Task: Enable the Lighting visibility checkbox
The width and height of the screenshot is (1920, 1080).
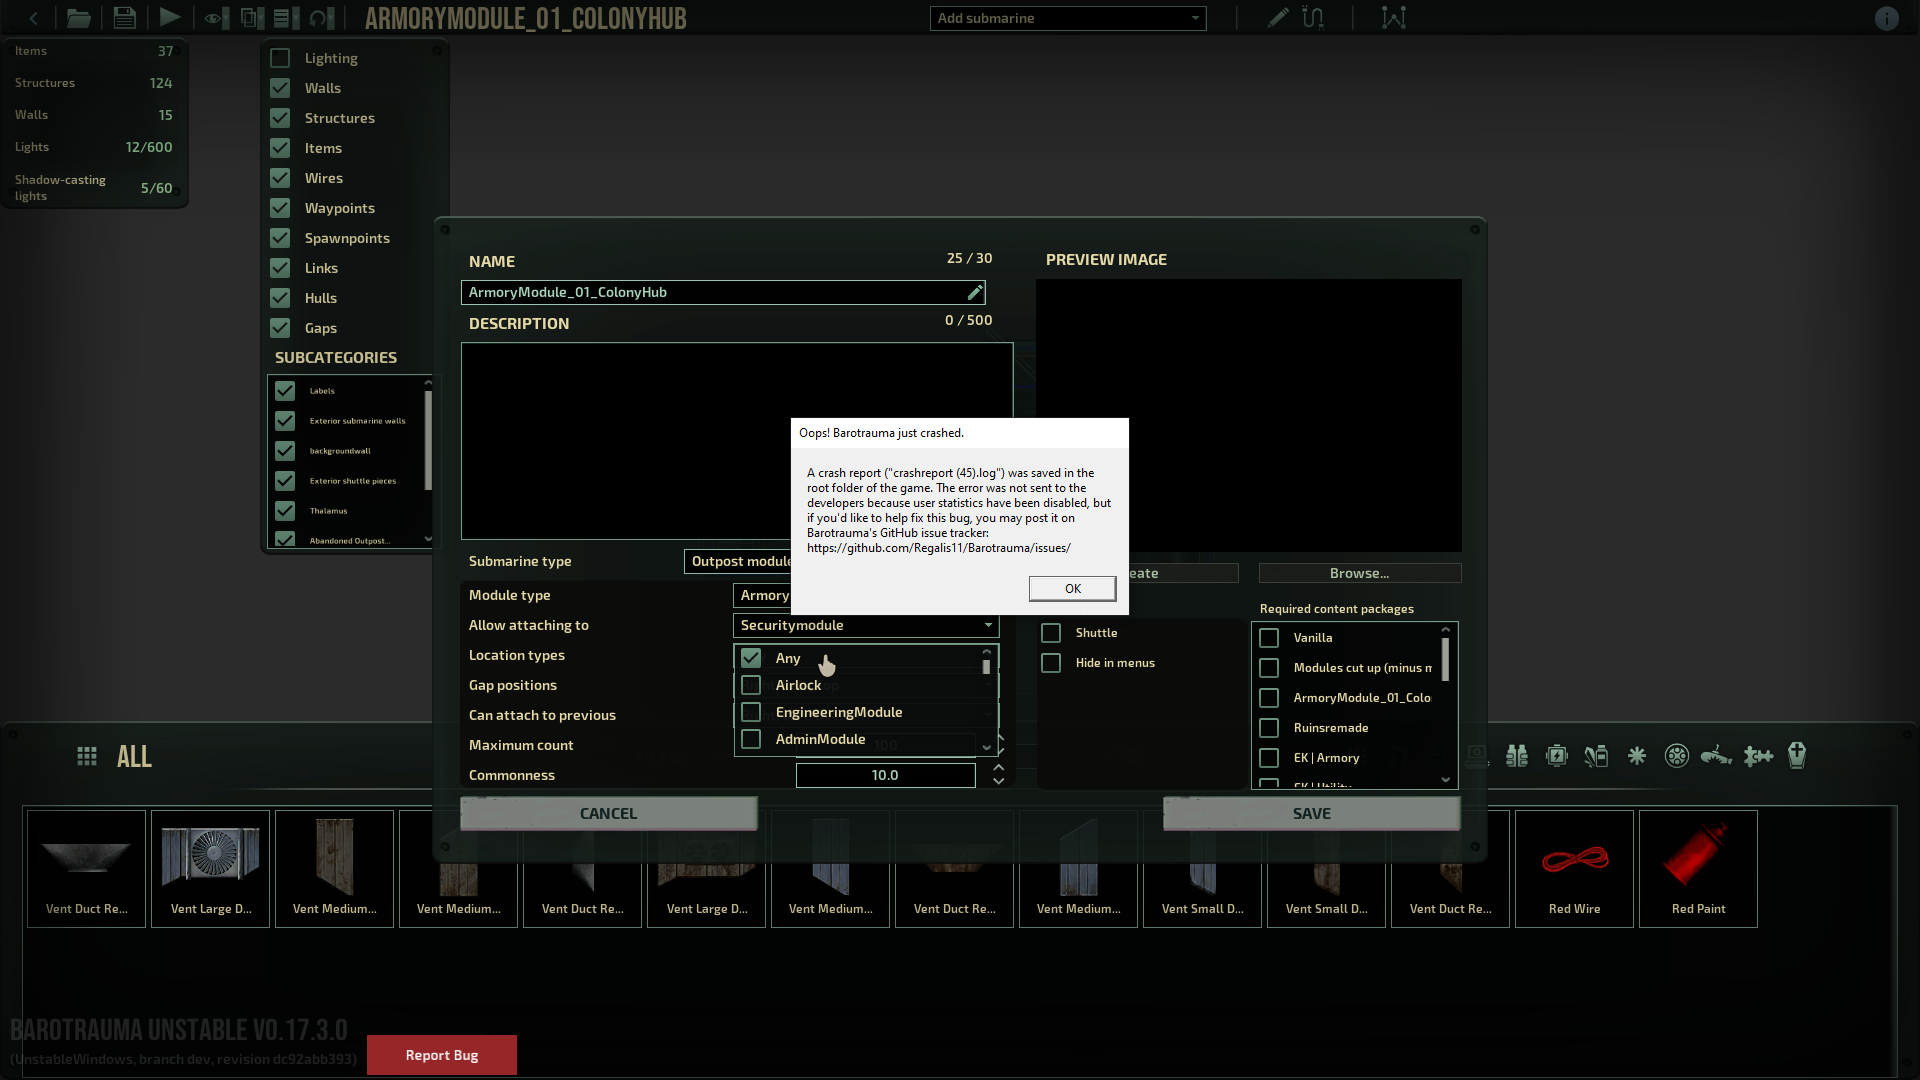Action: (x=280, y=58)
